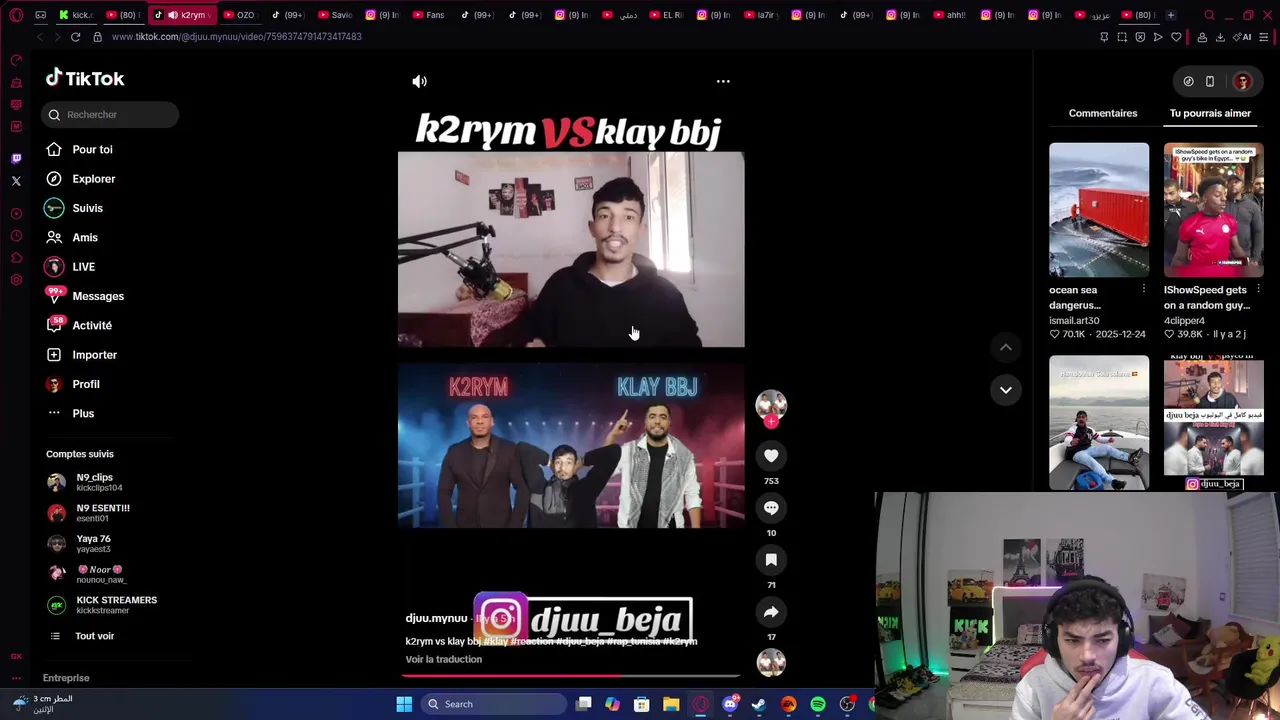
Task: Switch to the kick.c browser tab
Action: click(77, 15)
